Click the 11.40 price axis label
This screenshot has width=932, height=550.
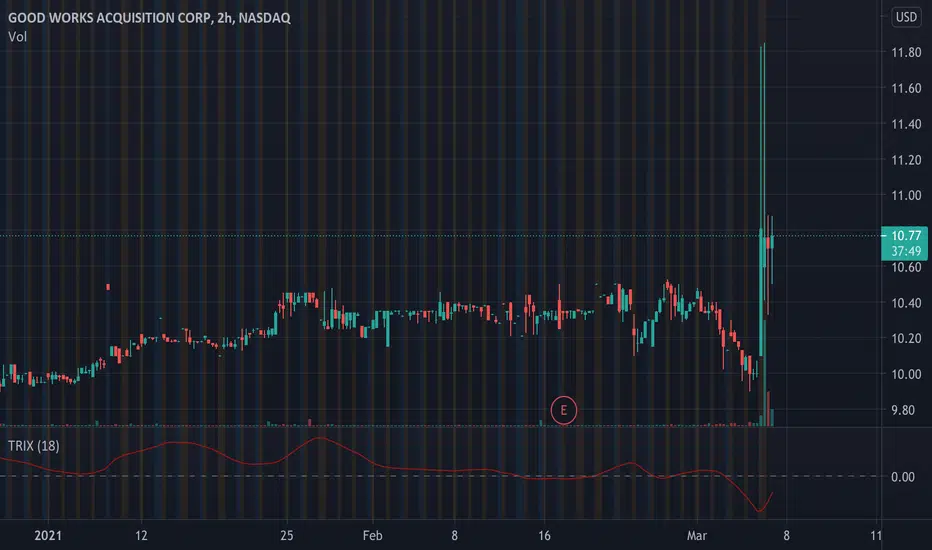906,124
